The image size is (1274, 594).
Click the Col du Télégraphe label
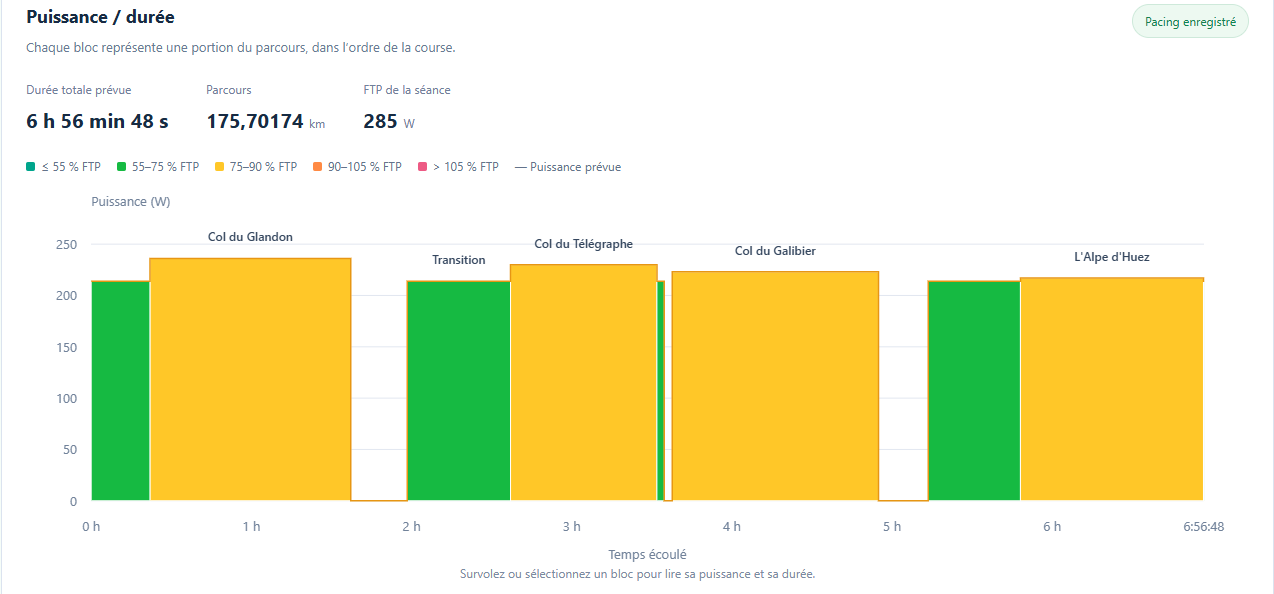pyautogui.click(x=584, y=244)
